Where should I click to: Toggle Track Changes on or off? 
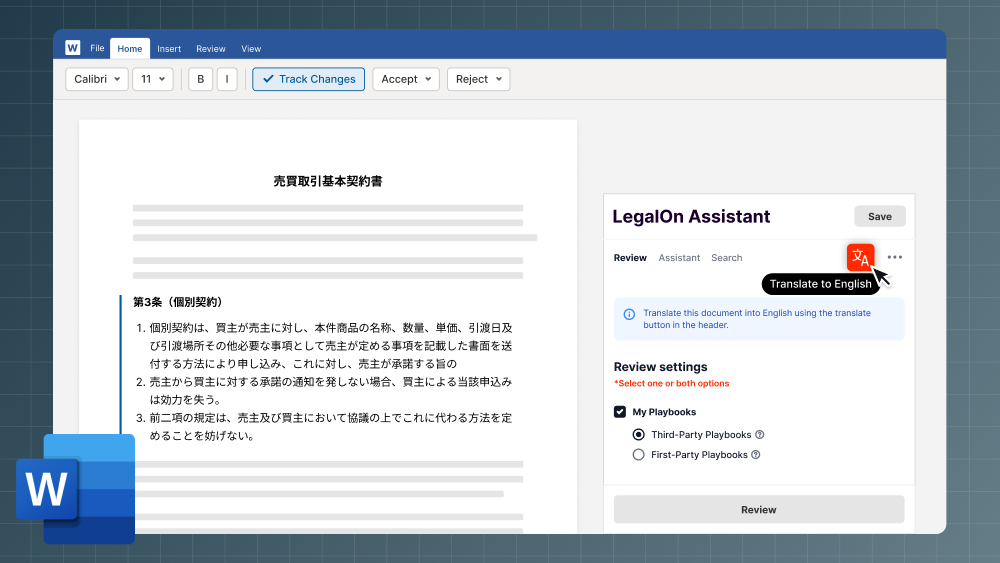tap(309, 79)
